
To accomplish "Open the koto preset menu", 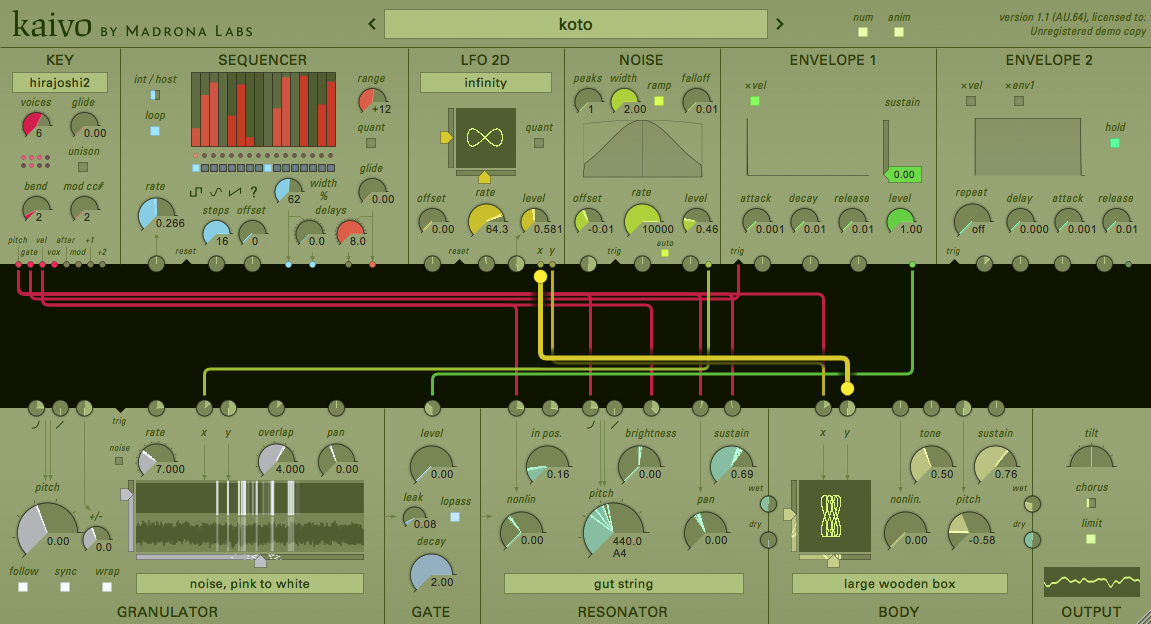I will (575, 24).
